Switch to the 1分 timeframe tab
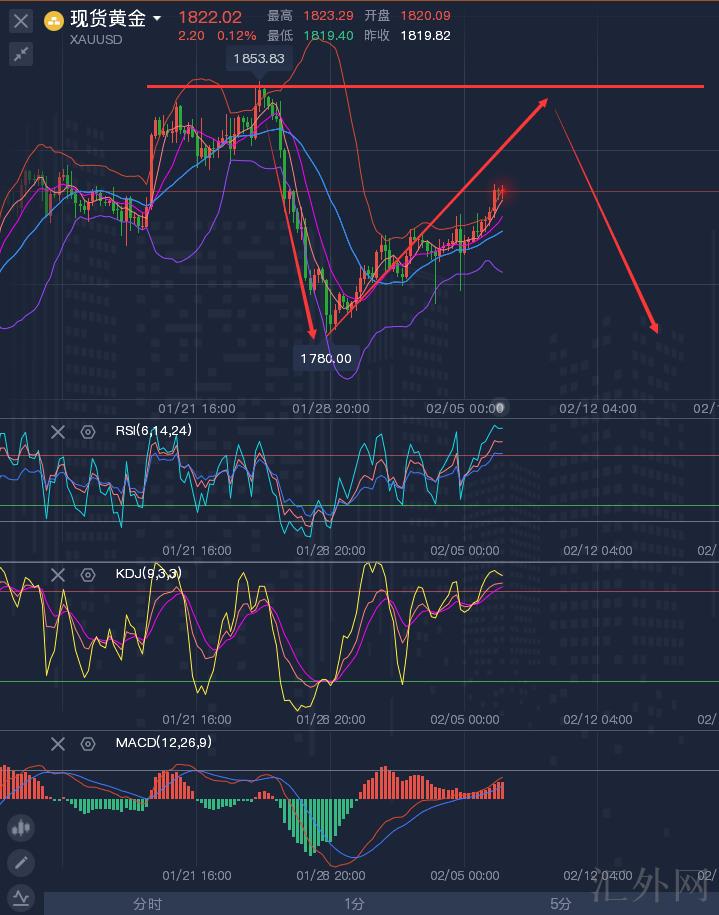Image resolution: width=719 pixels, height=915 pixels. pos(354,903)
